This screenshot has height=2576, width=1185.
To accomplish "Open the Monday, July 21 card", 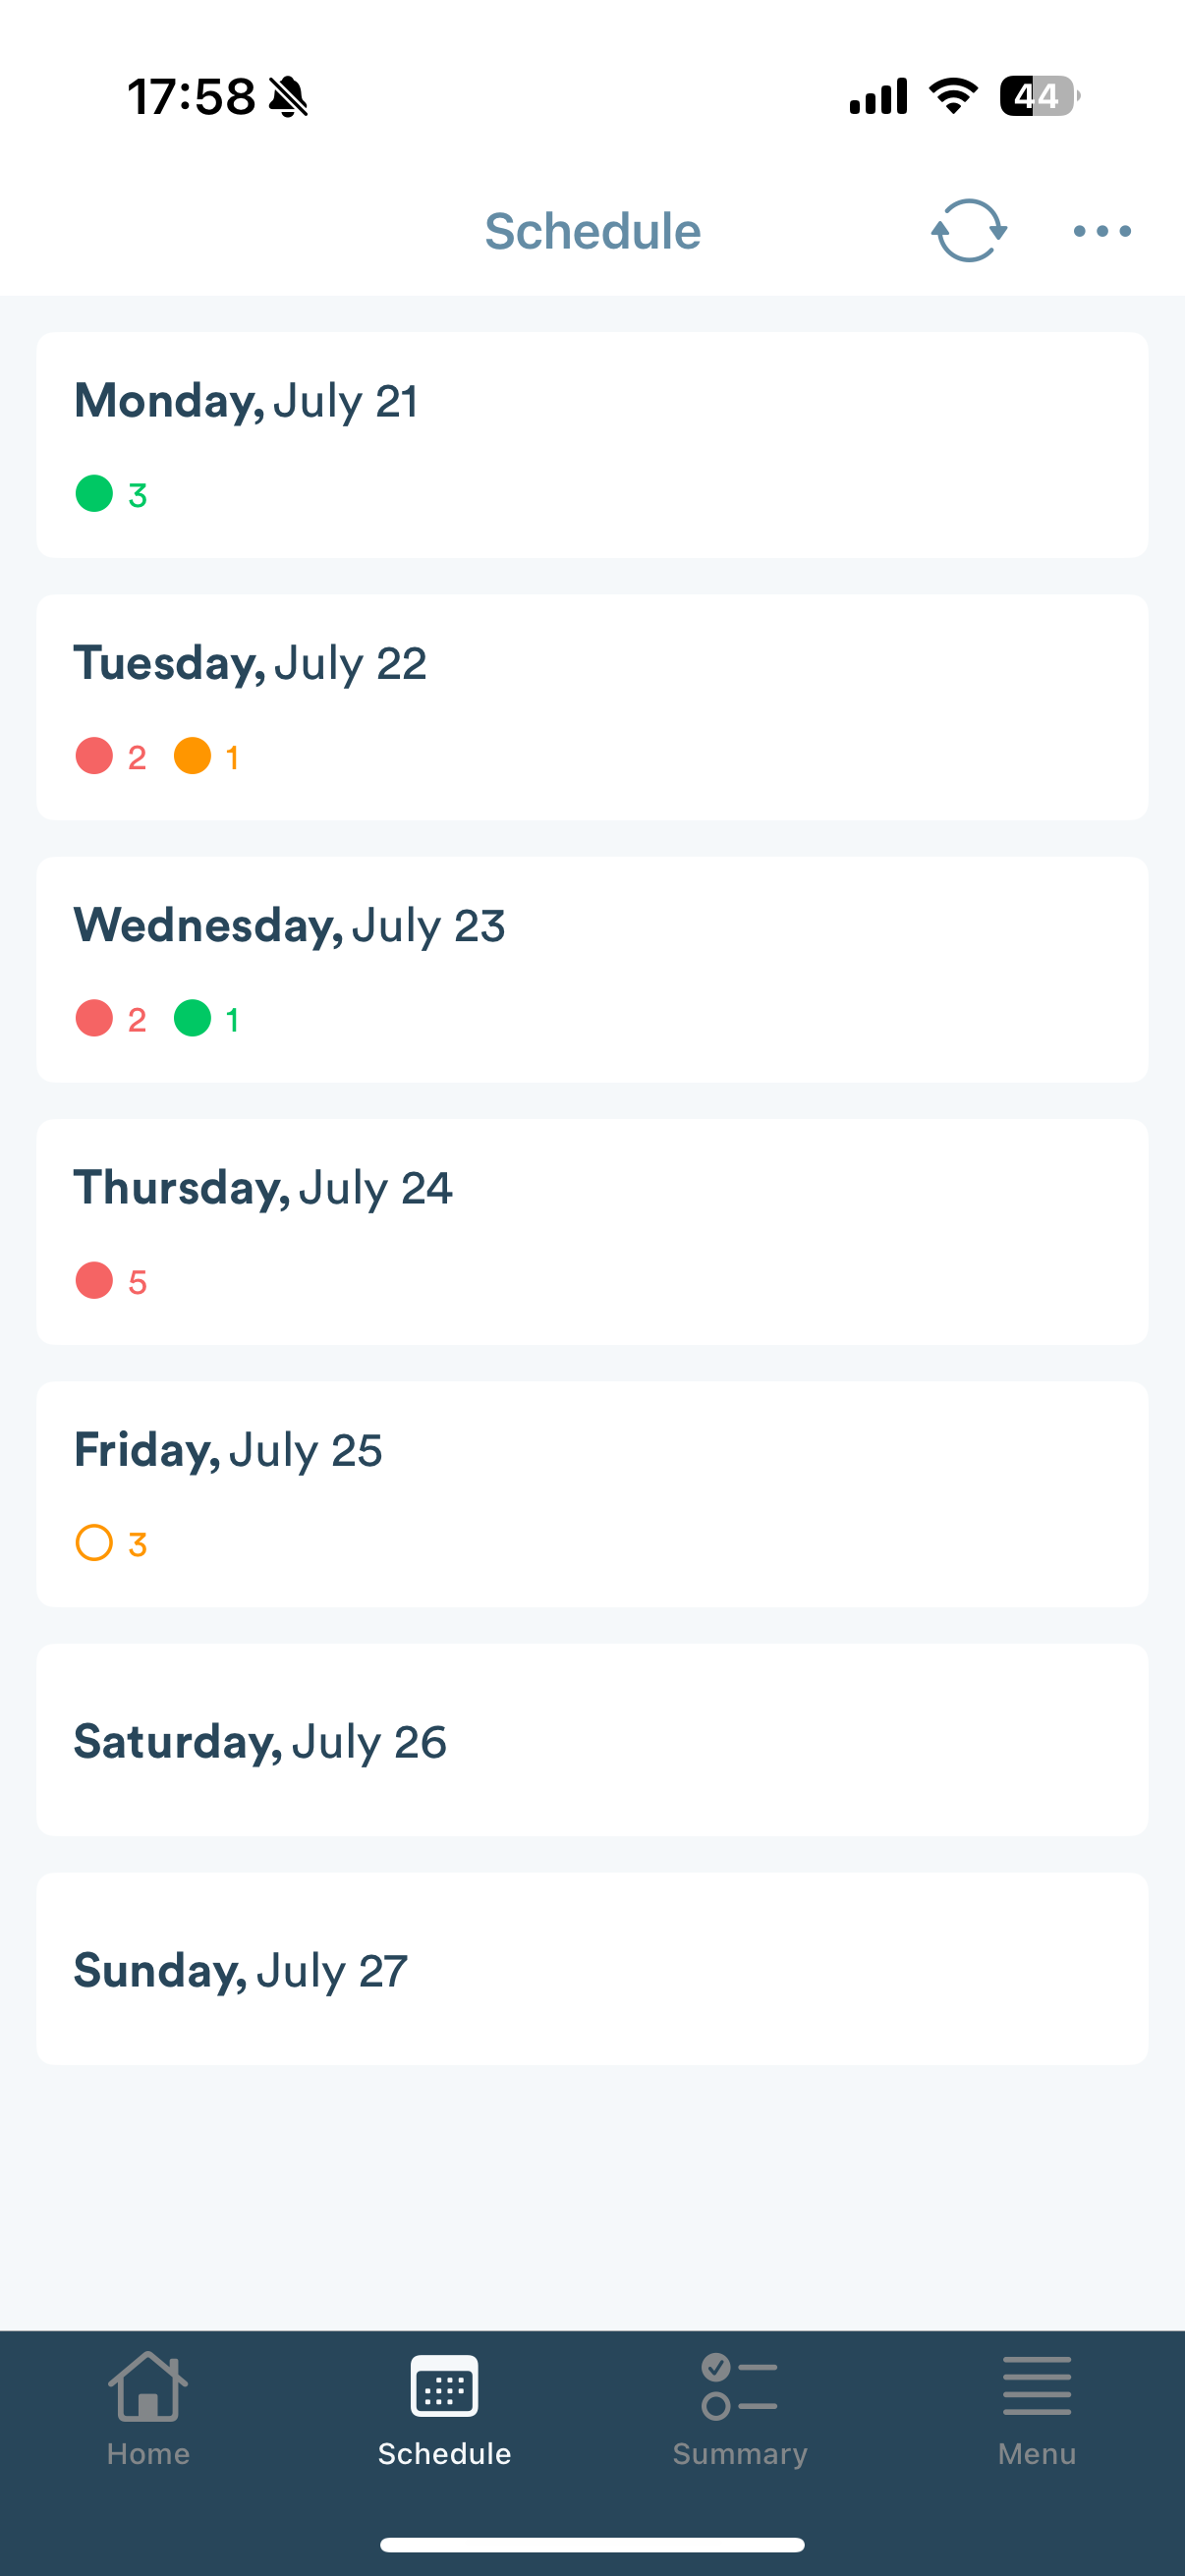I will pyautogui.click(x=592, y=444).
